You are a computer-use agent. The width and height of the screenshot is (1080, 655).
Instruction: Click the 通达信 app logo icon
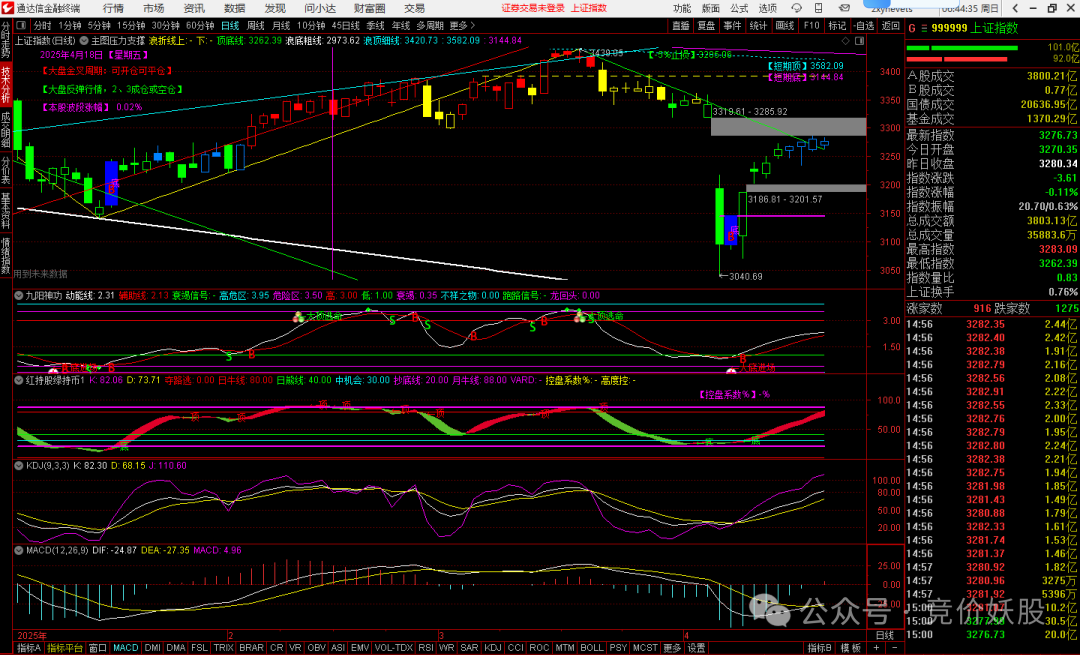point(8,8)
